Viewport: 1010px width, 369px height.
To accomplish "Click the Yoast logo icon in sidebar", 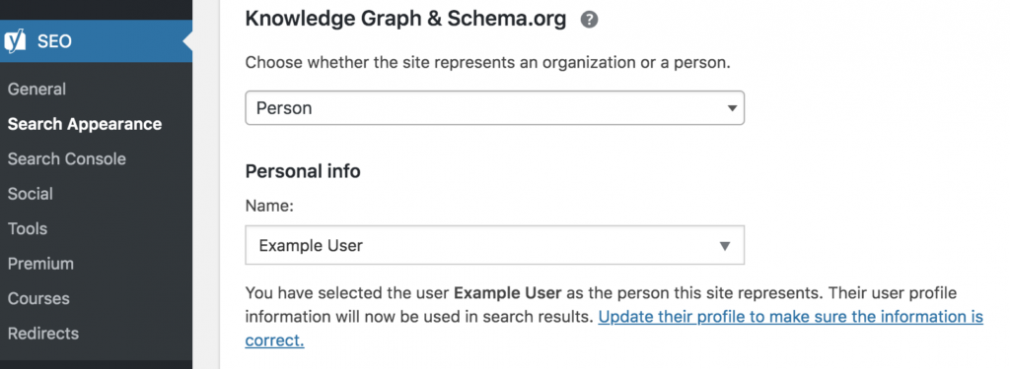I will (x=15, y=41).
